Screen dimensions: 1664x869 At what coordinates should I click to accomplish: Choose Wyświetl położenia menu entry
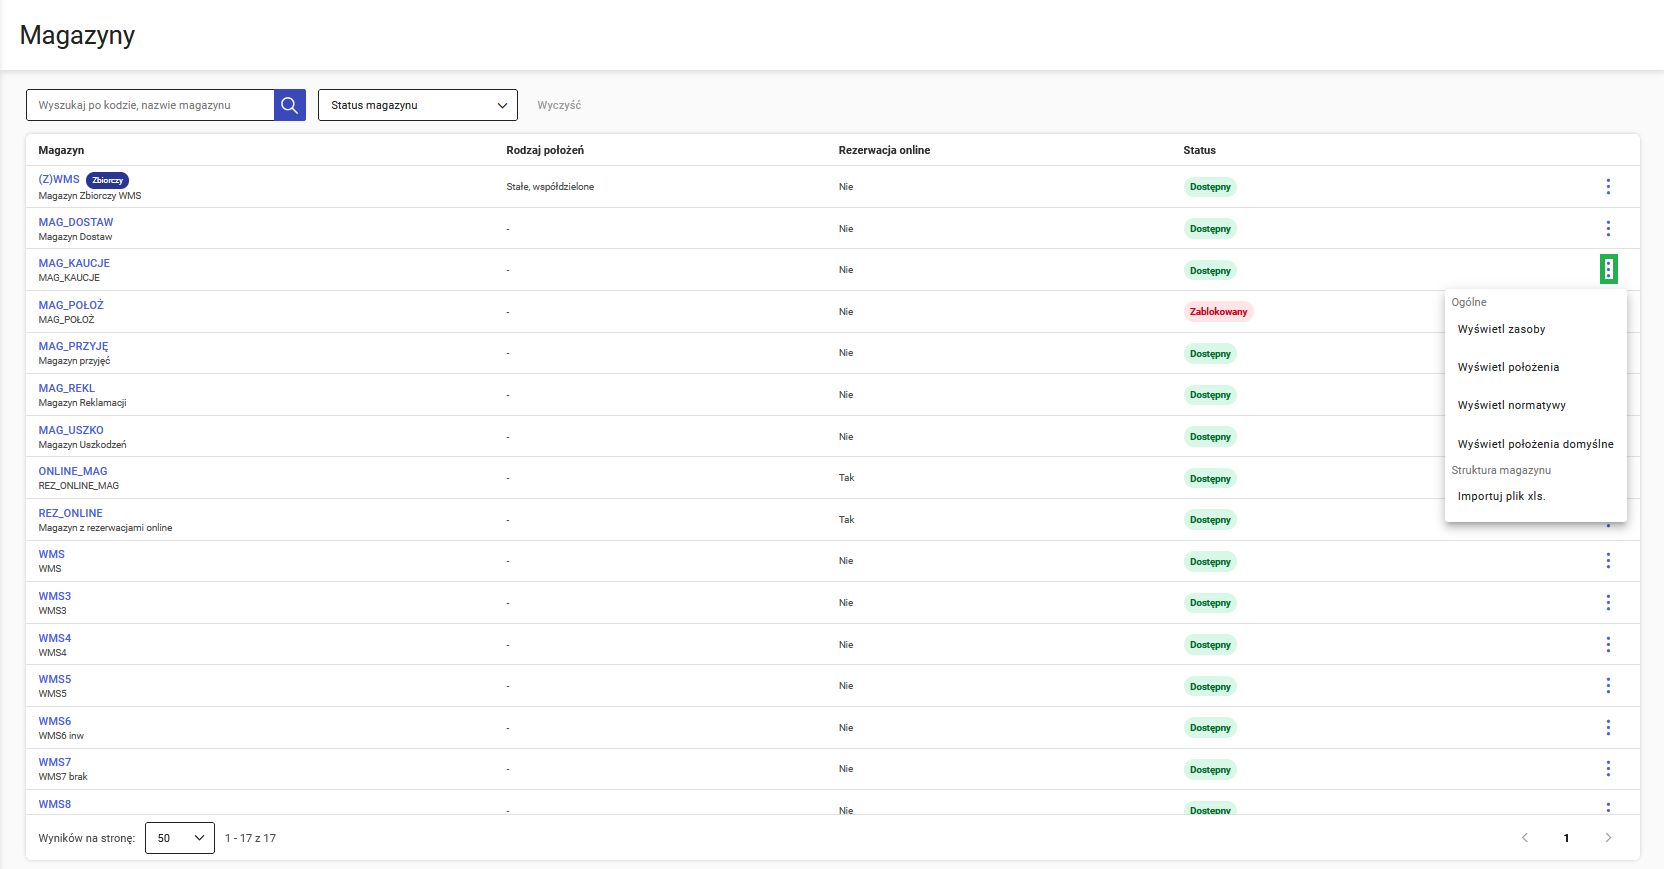pyautogui.click(x=1508, y=367)
